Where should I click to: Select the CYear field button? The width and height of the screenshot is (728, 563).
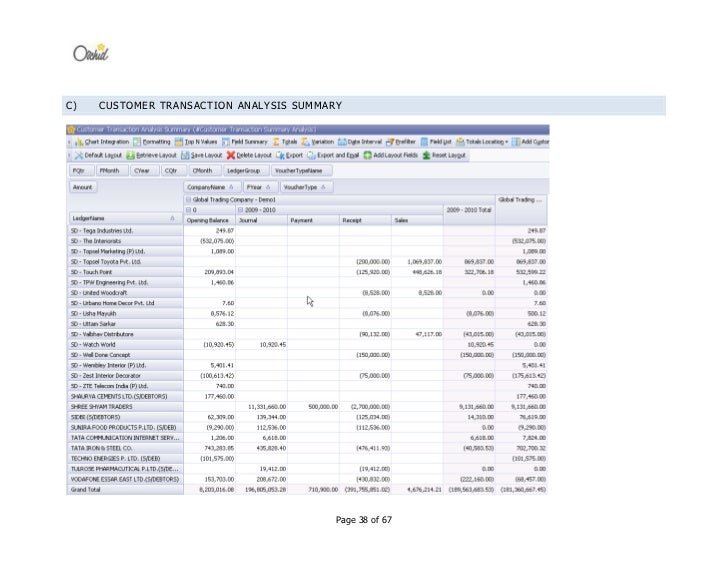click(144, 171)
